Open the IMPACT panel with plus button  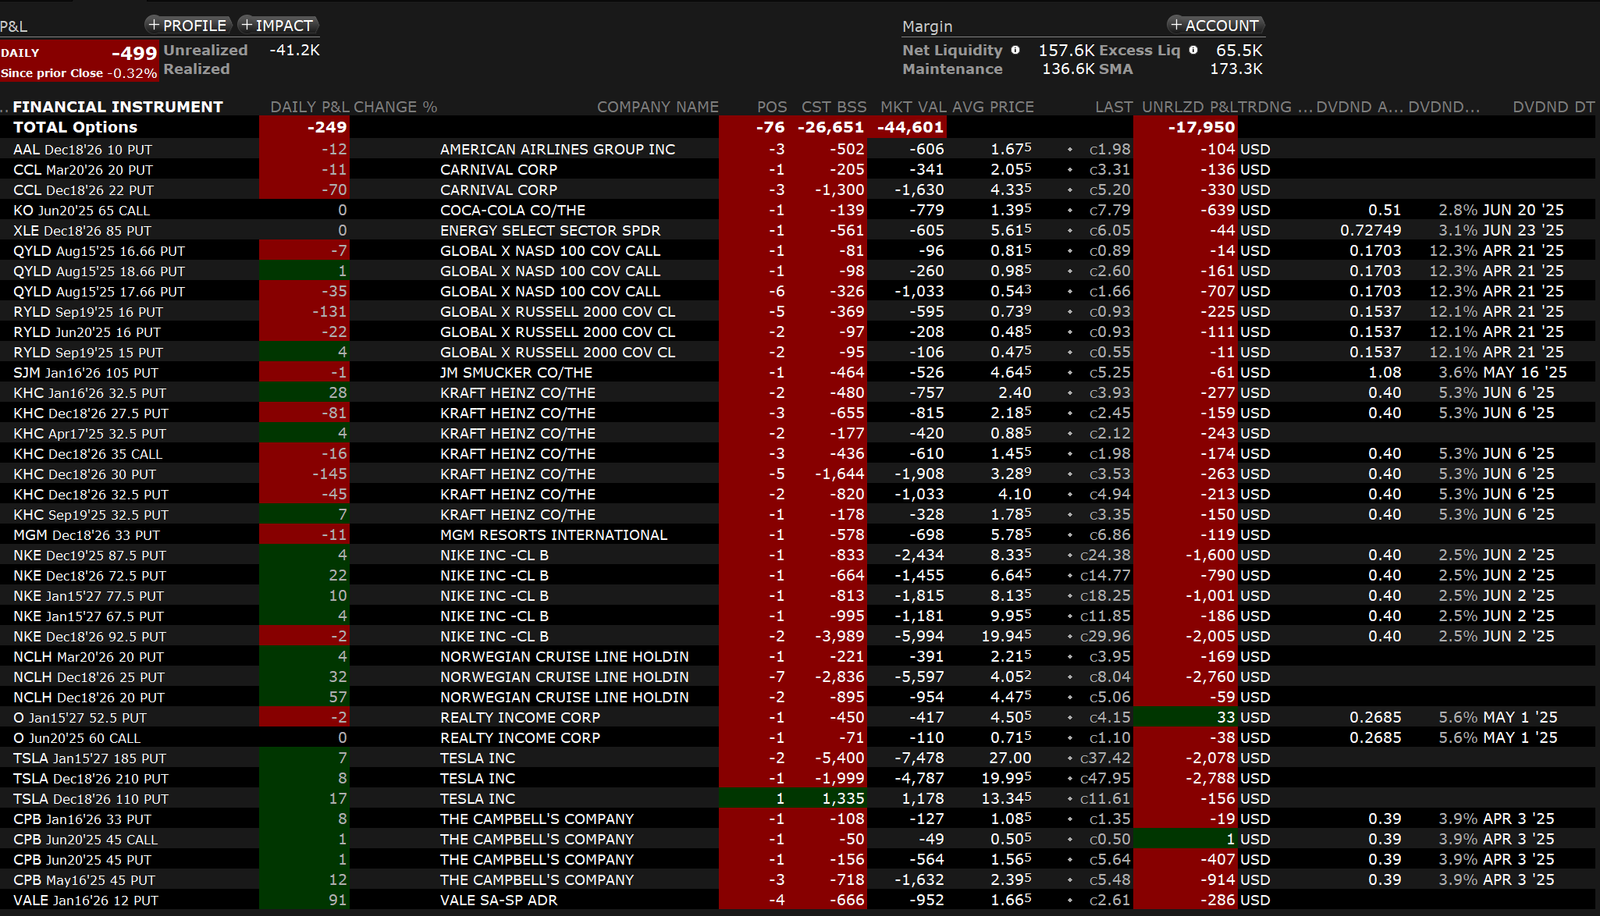point(278,25)
